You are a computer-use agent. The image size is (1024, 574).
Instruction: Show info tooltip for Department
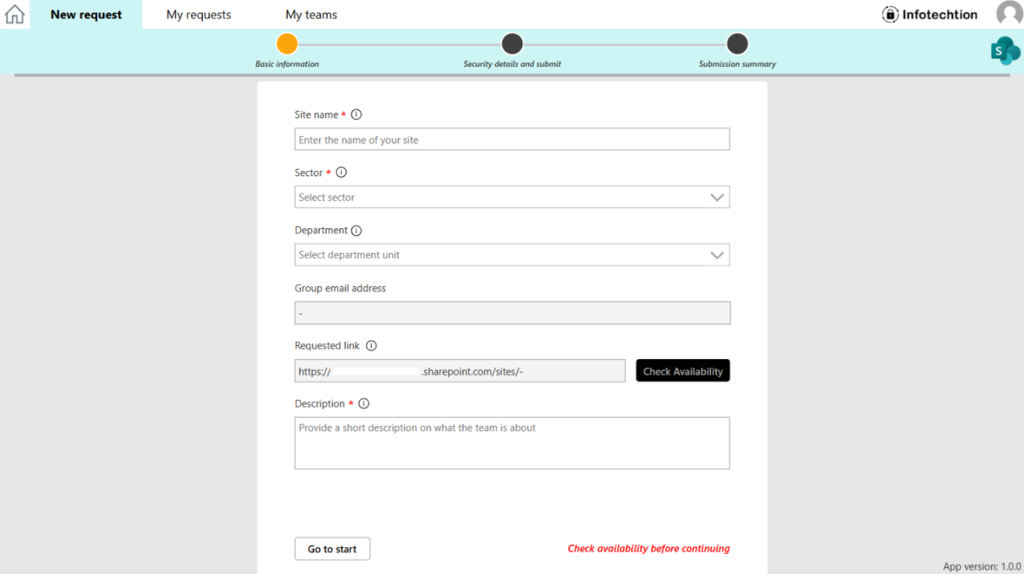[356, 231]
